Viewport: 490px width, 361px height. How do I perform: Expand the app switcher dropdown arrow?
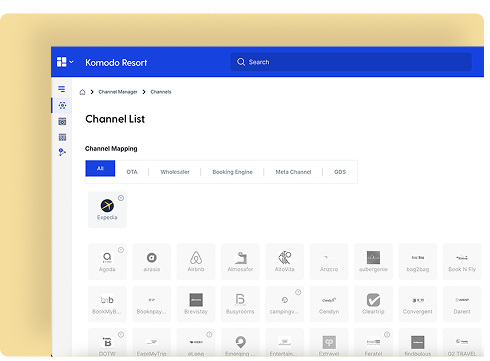point(71,62)
